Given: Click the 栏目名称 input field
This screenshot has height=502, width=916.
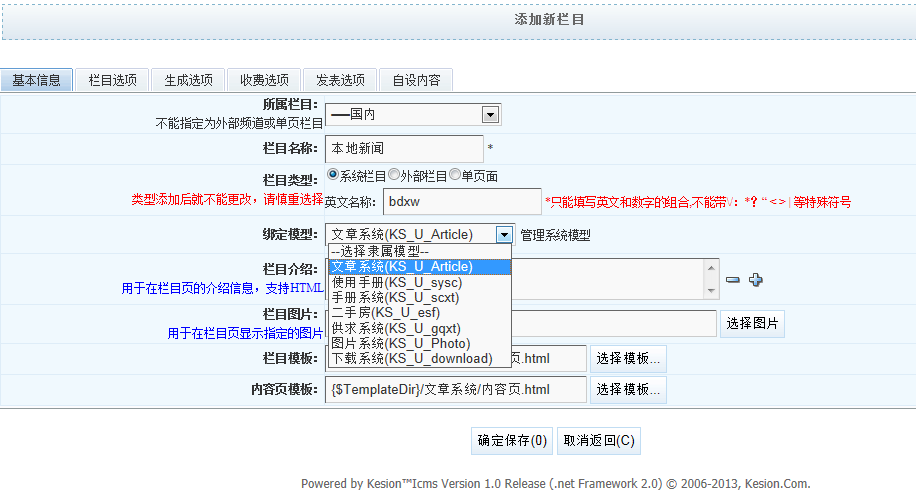Looking at the screenshot, I should (404, 148).
